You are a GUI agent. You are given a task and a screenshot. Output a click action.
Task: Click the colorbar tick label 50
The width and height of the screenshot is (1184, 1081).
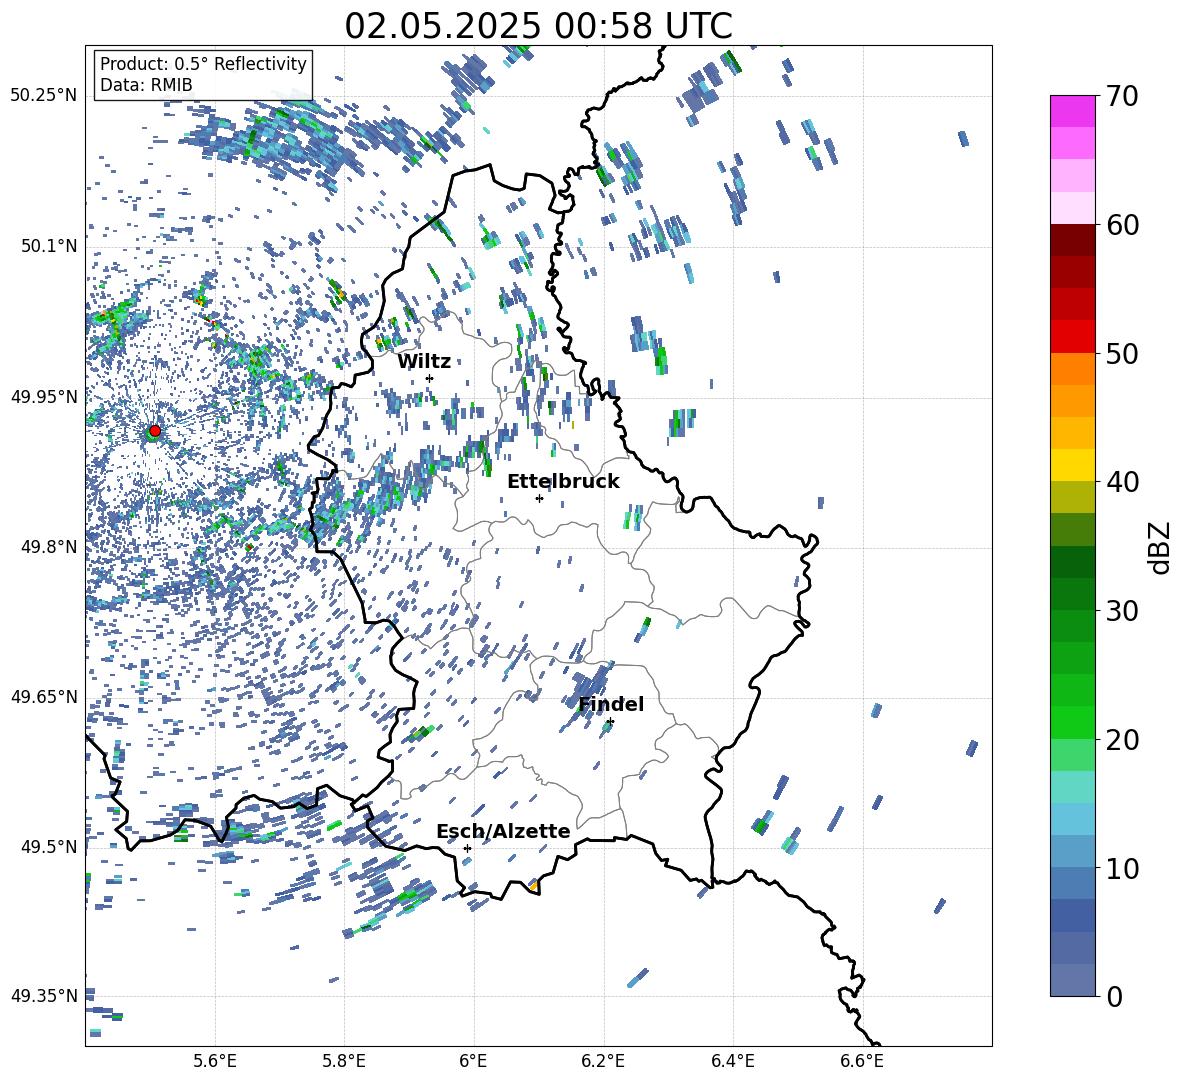1122,354
